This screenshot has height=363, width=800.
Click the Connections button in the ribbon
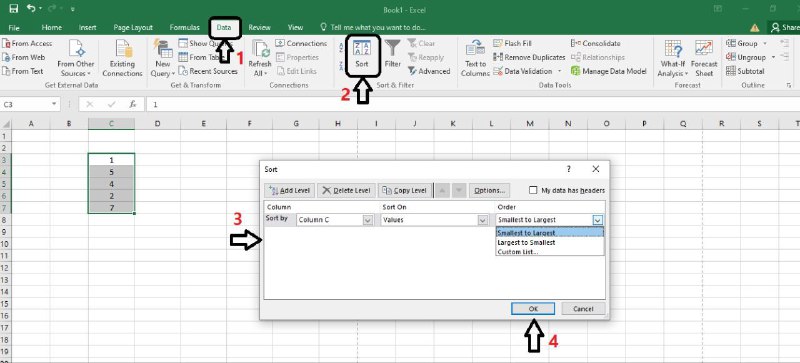[302, 43]
